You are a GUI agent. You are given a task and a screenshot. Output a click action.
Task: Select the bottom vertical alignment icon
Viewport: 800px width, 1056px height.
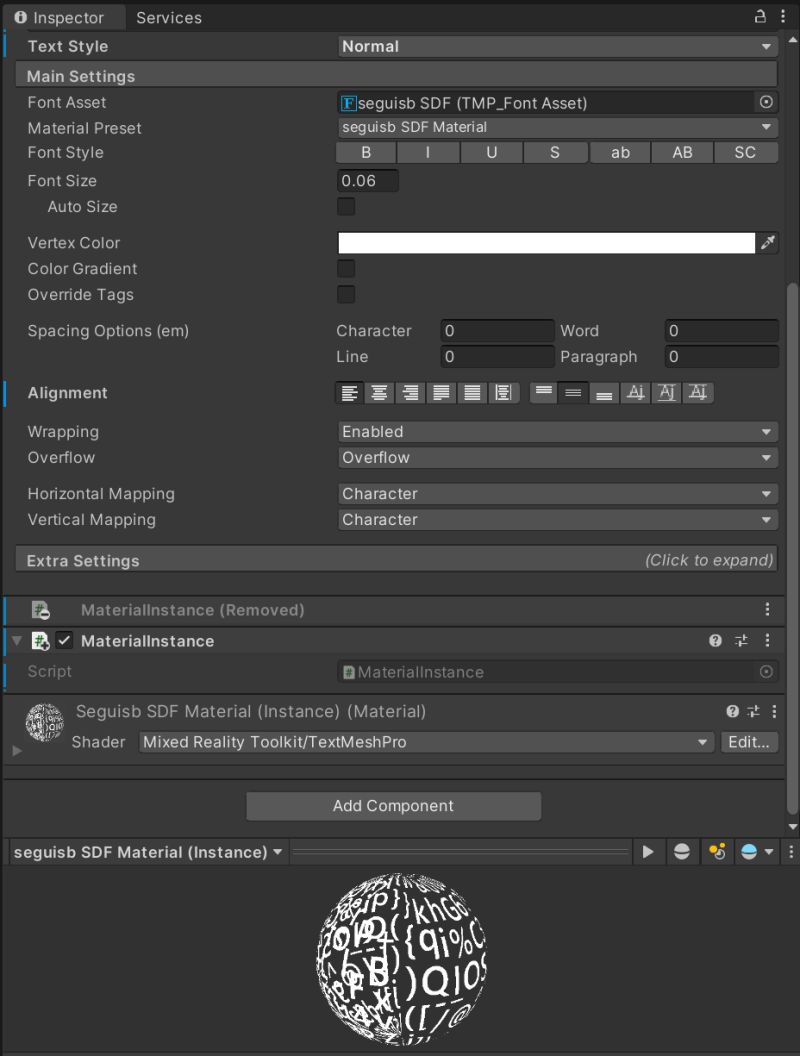point(604,392)
